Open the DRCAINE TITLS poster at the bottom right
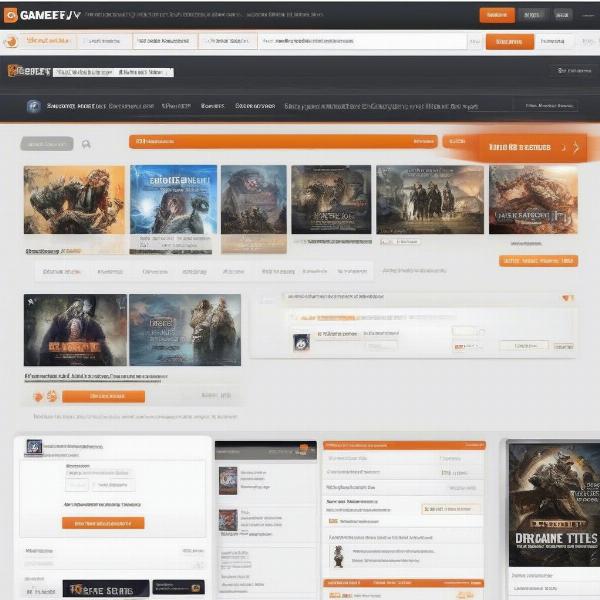The height and width of the screenshot is (600, 600). [554, 504]
